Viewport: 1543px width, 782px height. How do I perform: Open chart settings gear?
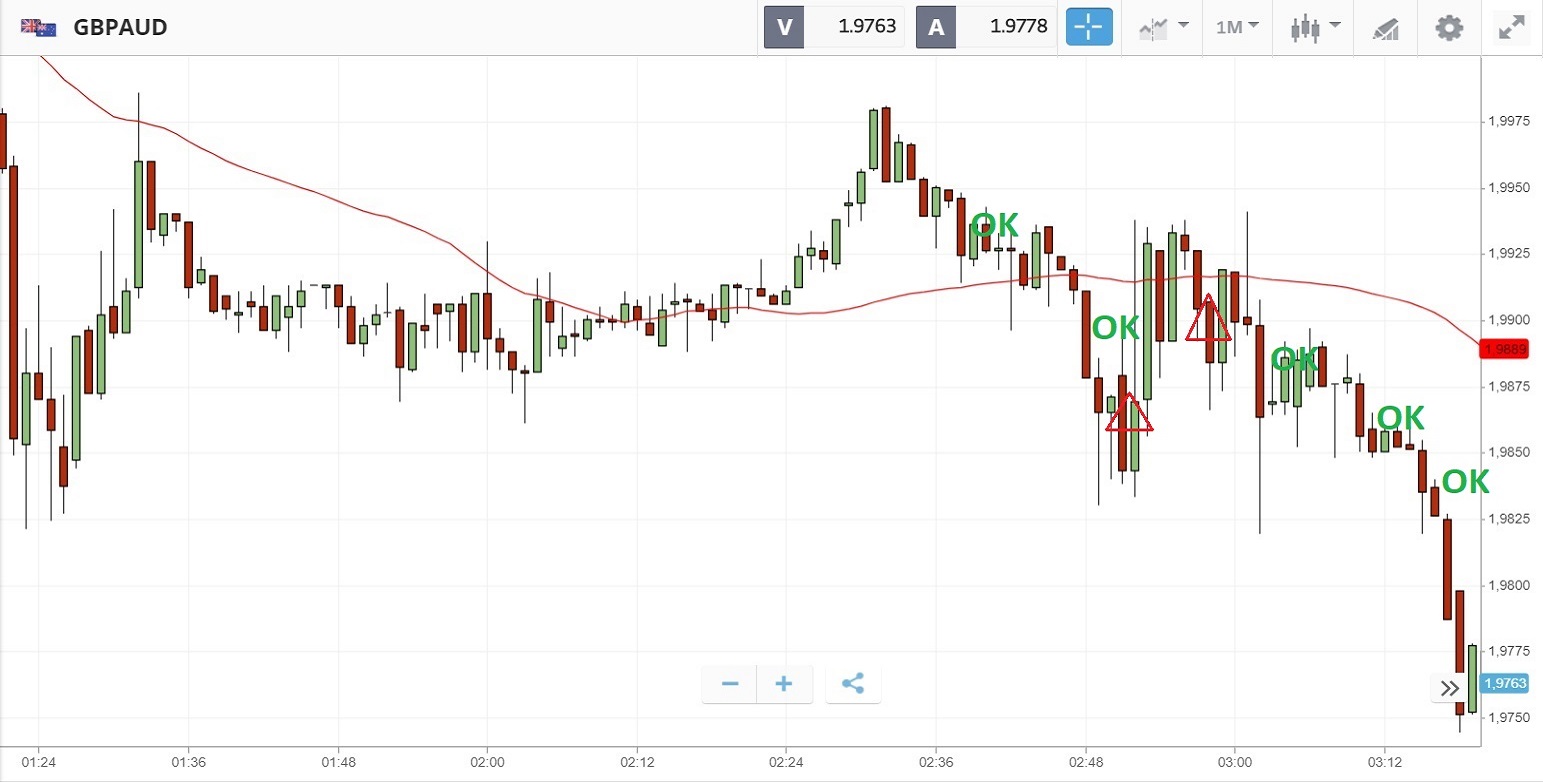click(1449, 27)
